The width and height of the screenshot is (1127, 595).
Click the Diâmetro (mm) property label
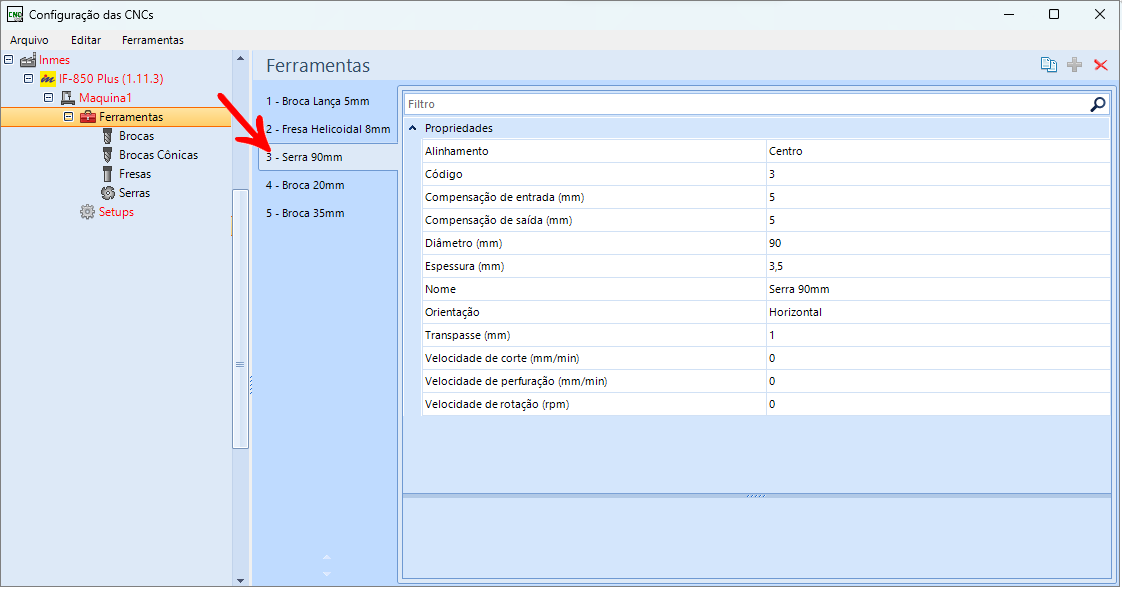coord(464,243)
